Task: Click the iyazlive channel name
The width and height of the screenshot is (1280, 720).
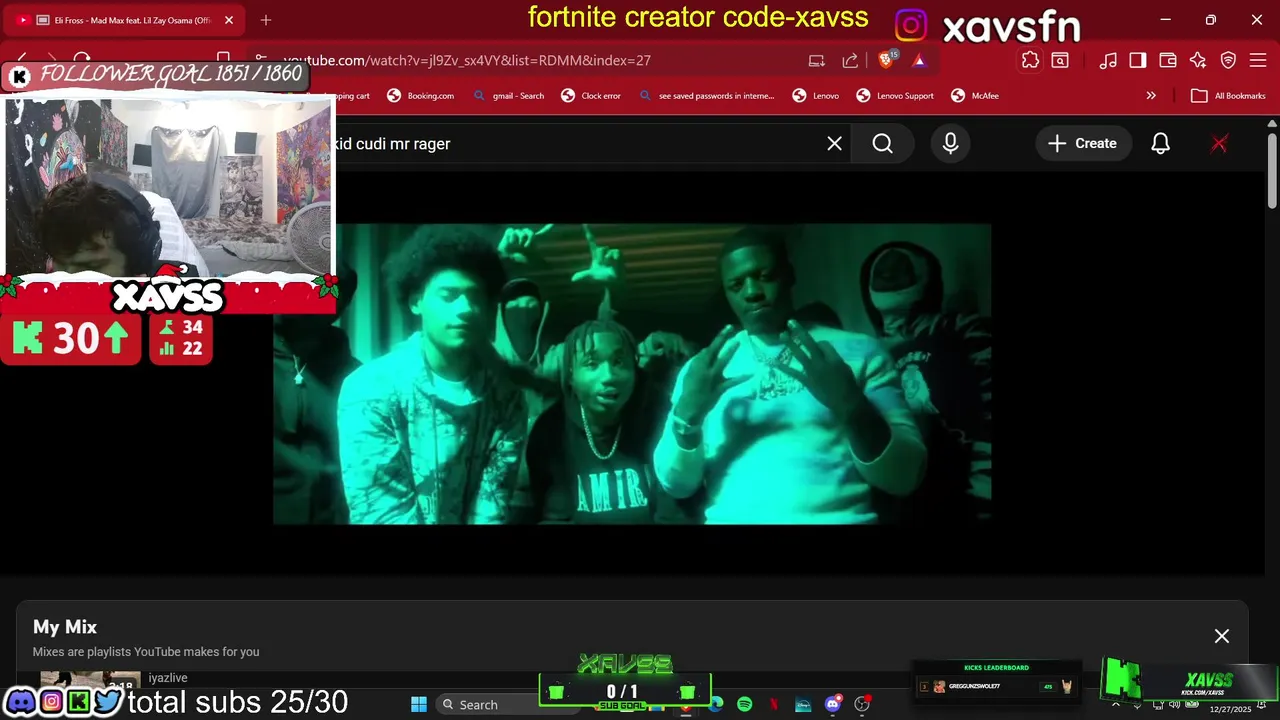Action: (x=168, y=678)
